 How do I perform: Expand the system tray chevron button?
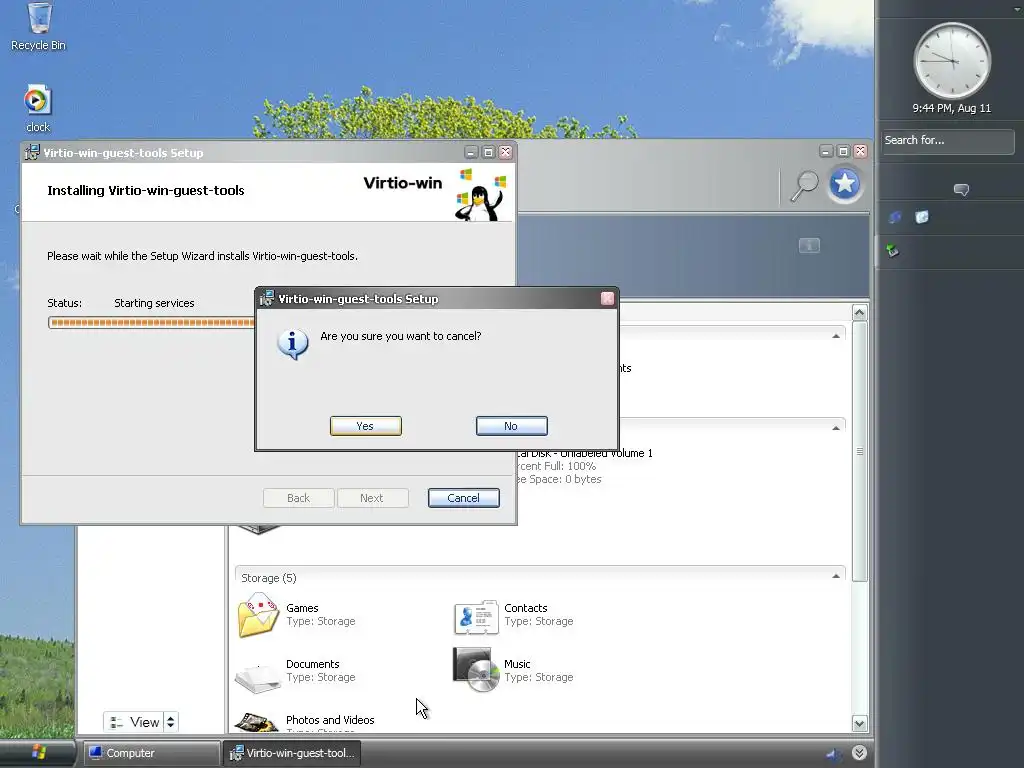point(859,753)
